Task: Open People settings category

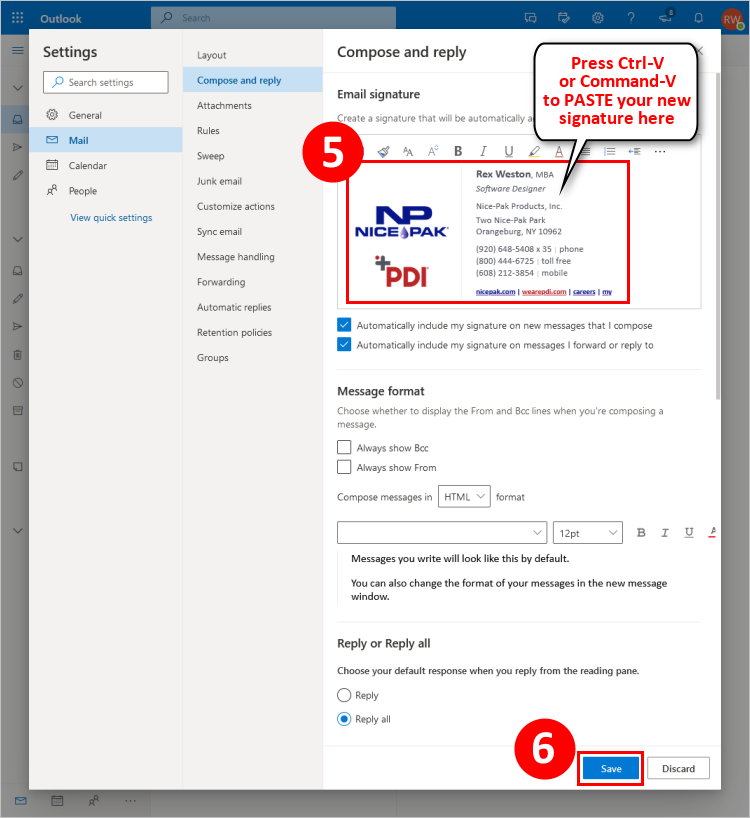Action: 106,191
